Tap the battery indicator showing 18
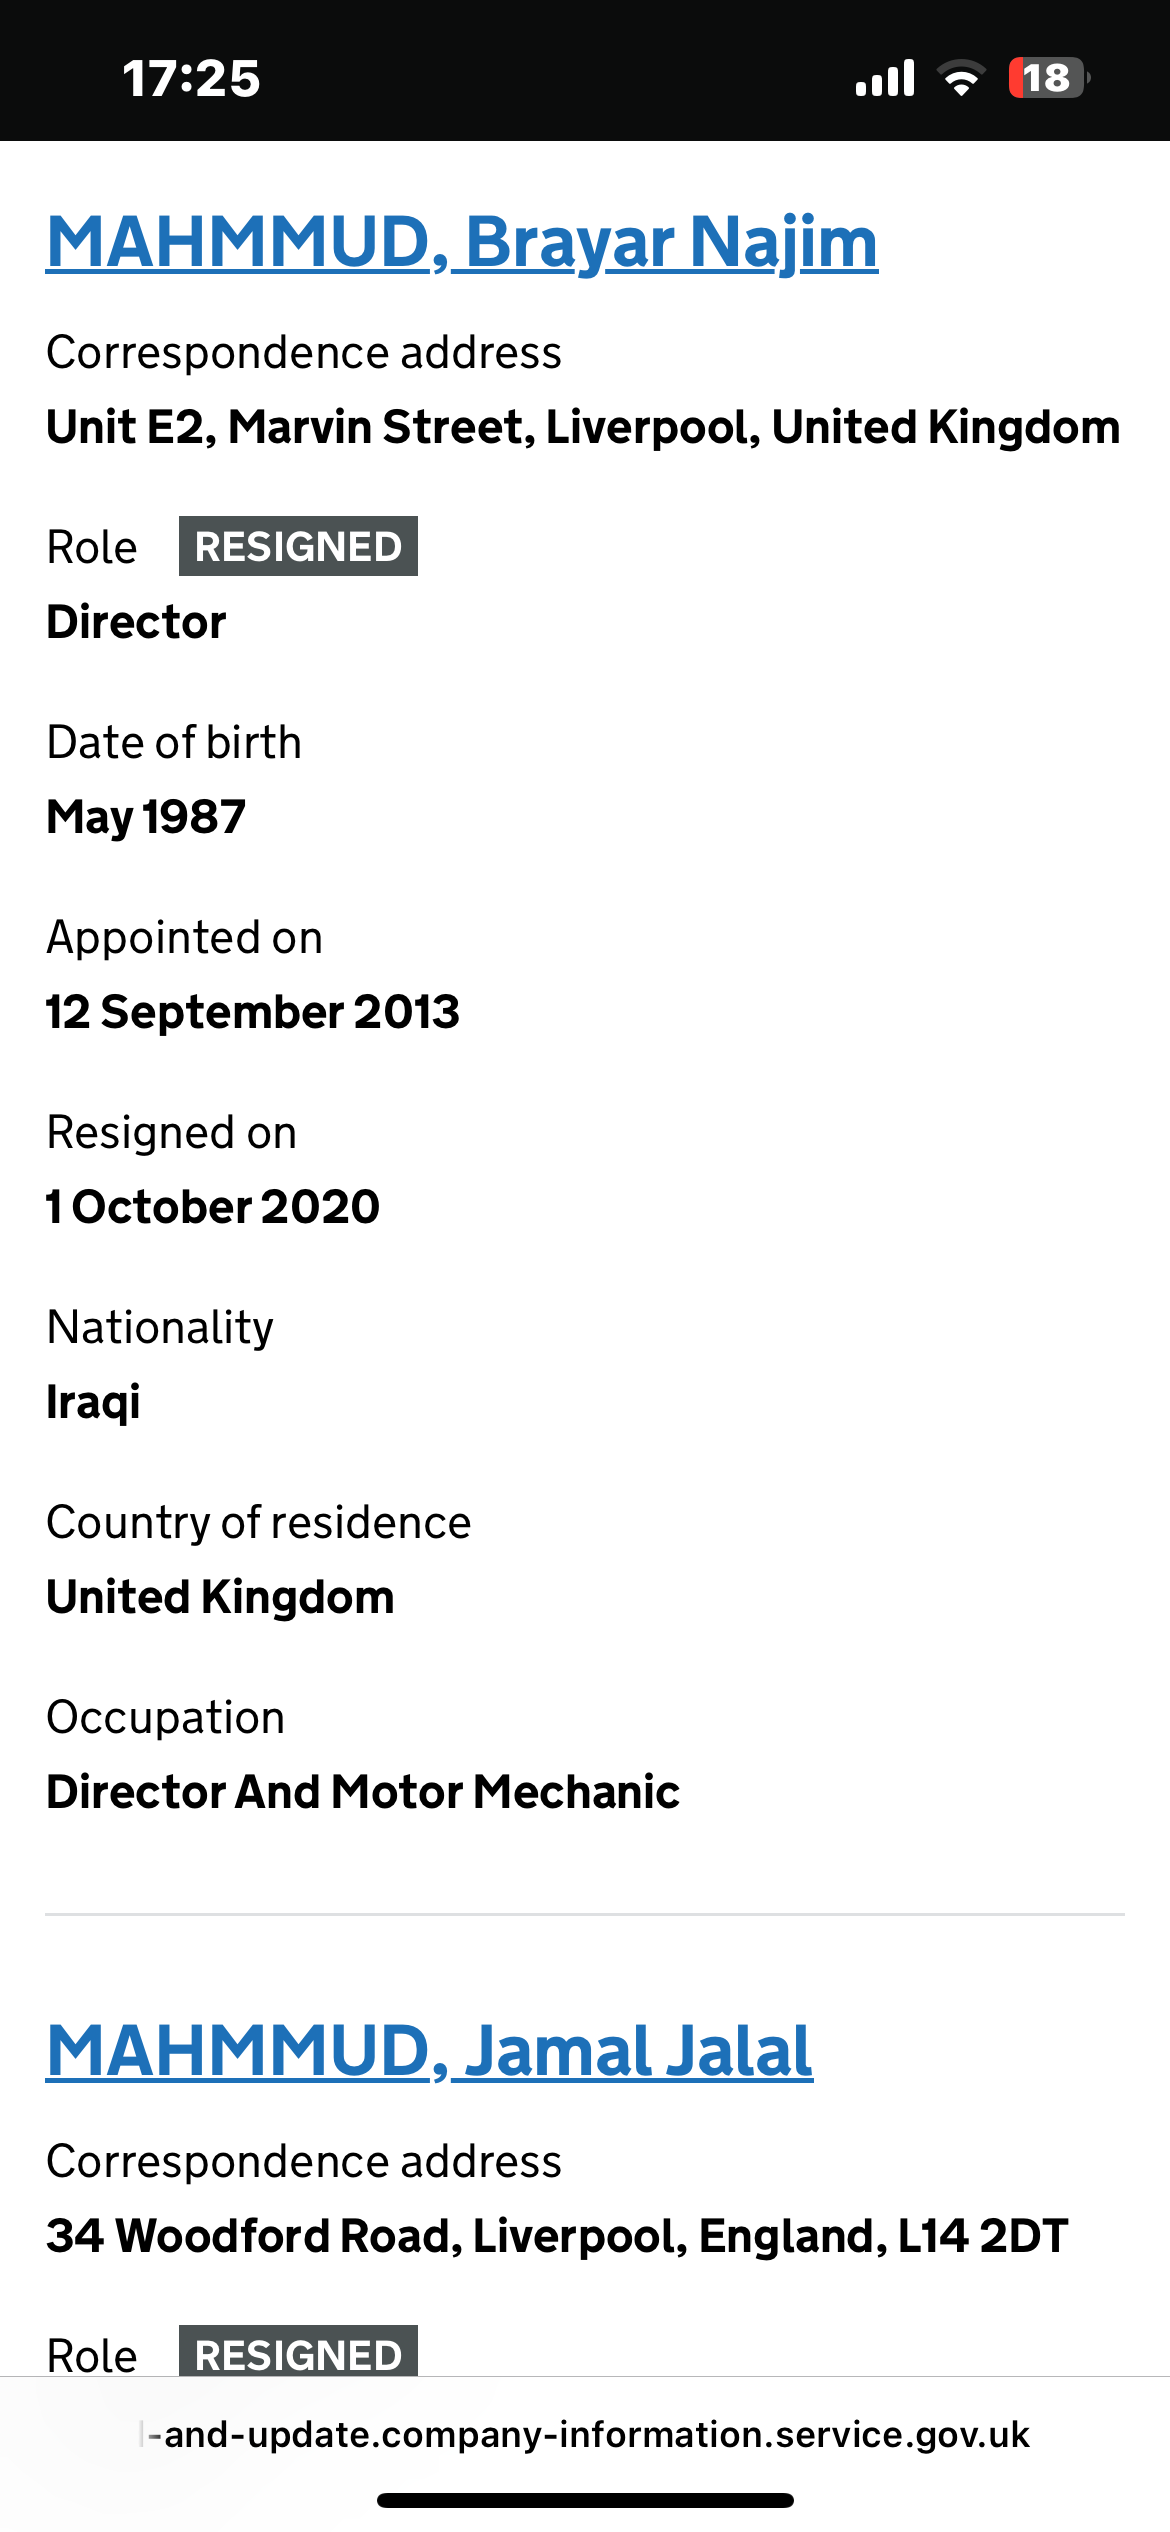The width and height of the screenshot is (1170, 2532). tap(1048, 77)
